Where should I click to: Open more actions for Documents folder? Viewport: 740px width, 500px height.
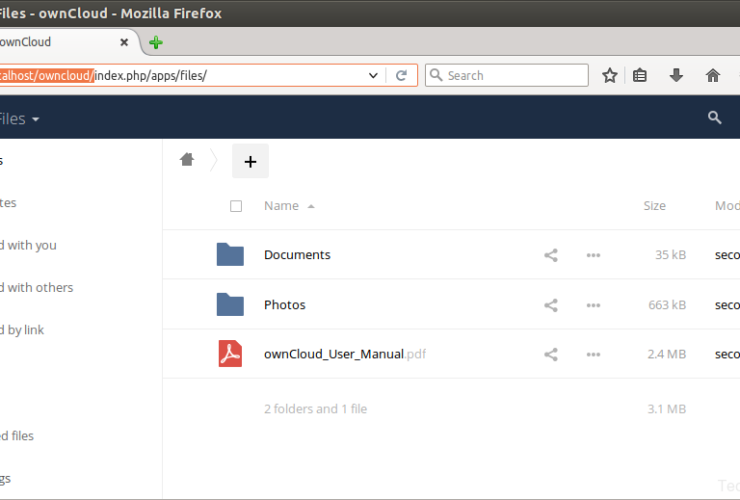(593, 255)
